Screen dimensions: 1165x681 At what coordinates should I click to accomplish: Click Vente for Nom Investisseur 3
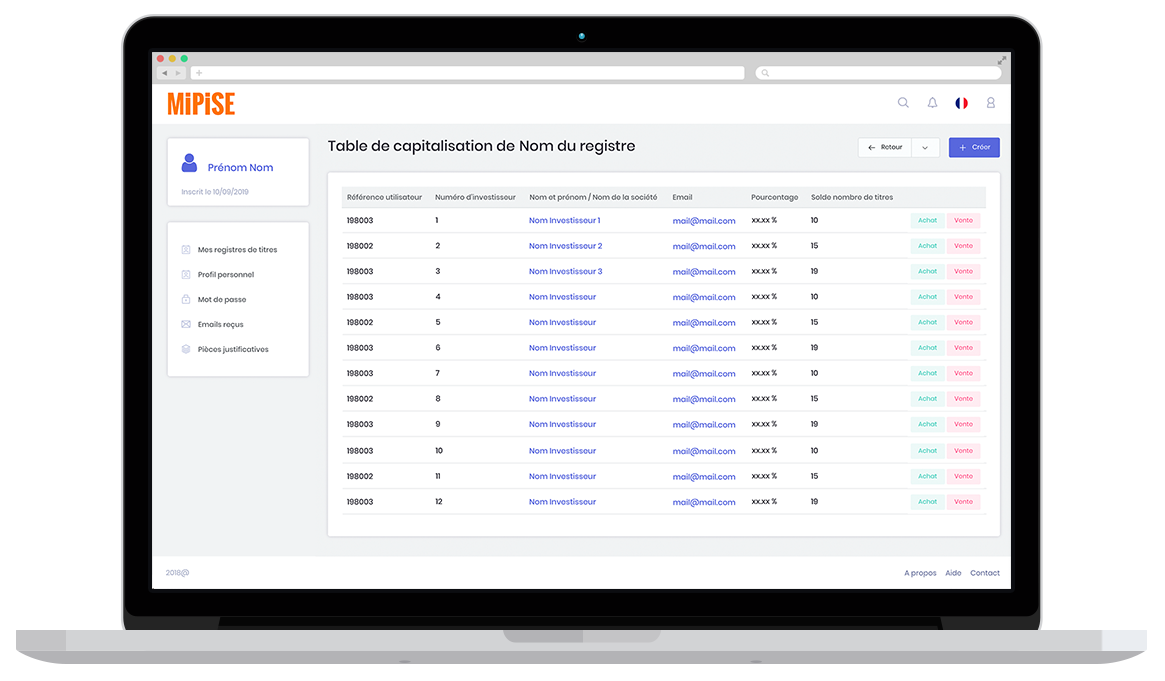point(964,271)
